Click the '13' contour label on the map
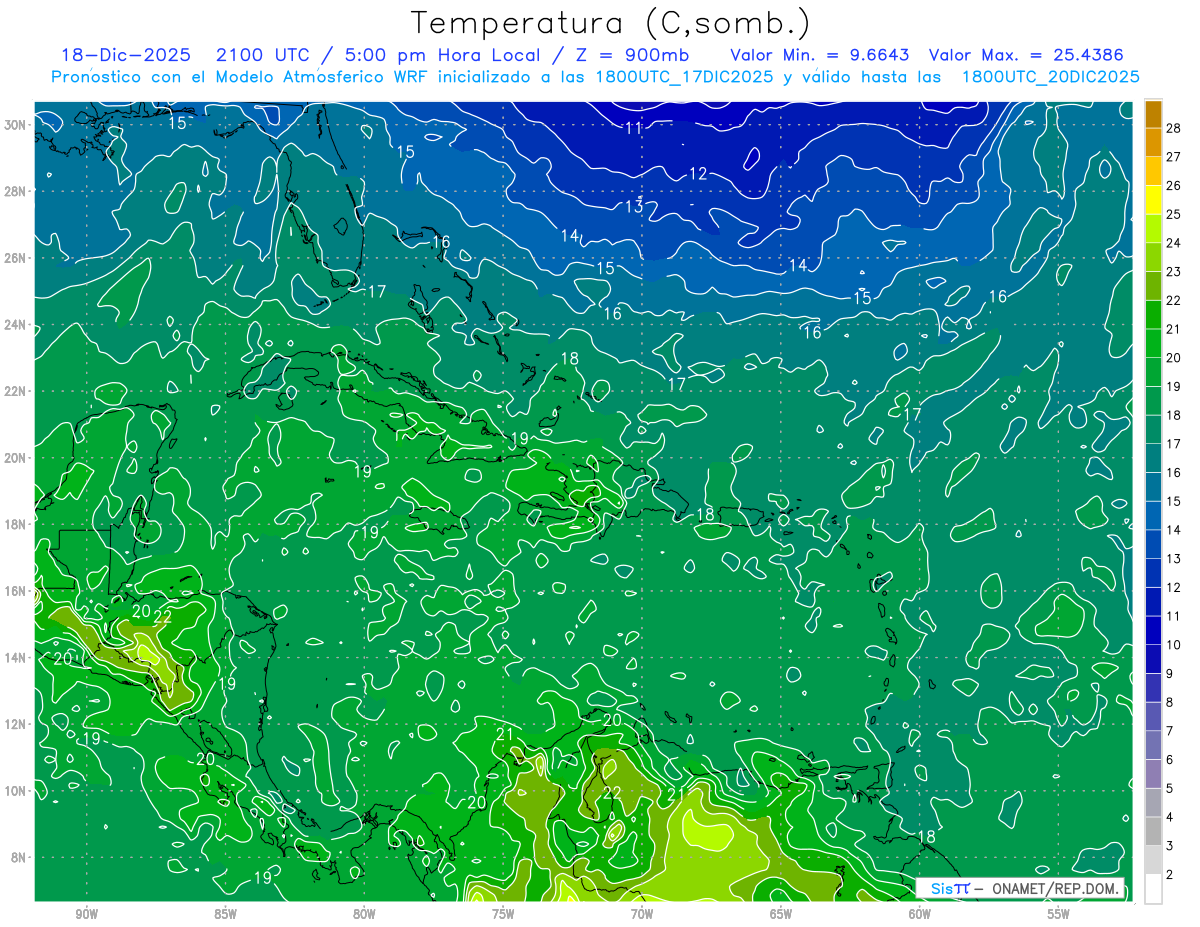Image resolution: width=1200 pixels, height=927 pixels. click(x=634, y=207)
